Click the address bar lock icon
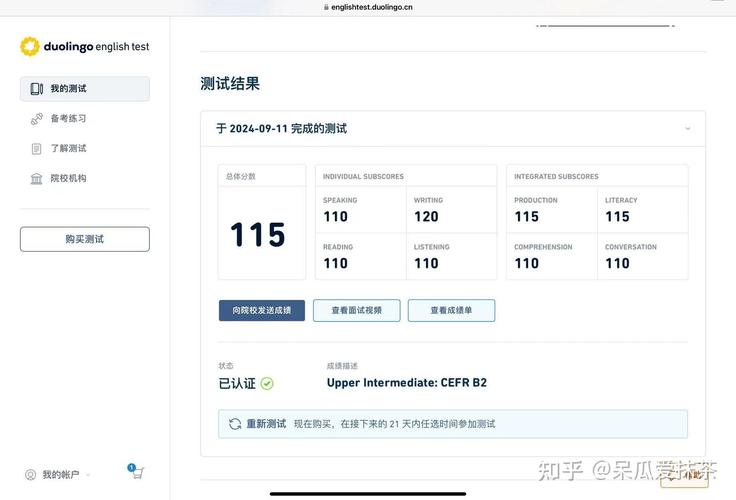The height and width of the screenshot is (500, 736). [326, 7]
